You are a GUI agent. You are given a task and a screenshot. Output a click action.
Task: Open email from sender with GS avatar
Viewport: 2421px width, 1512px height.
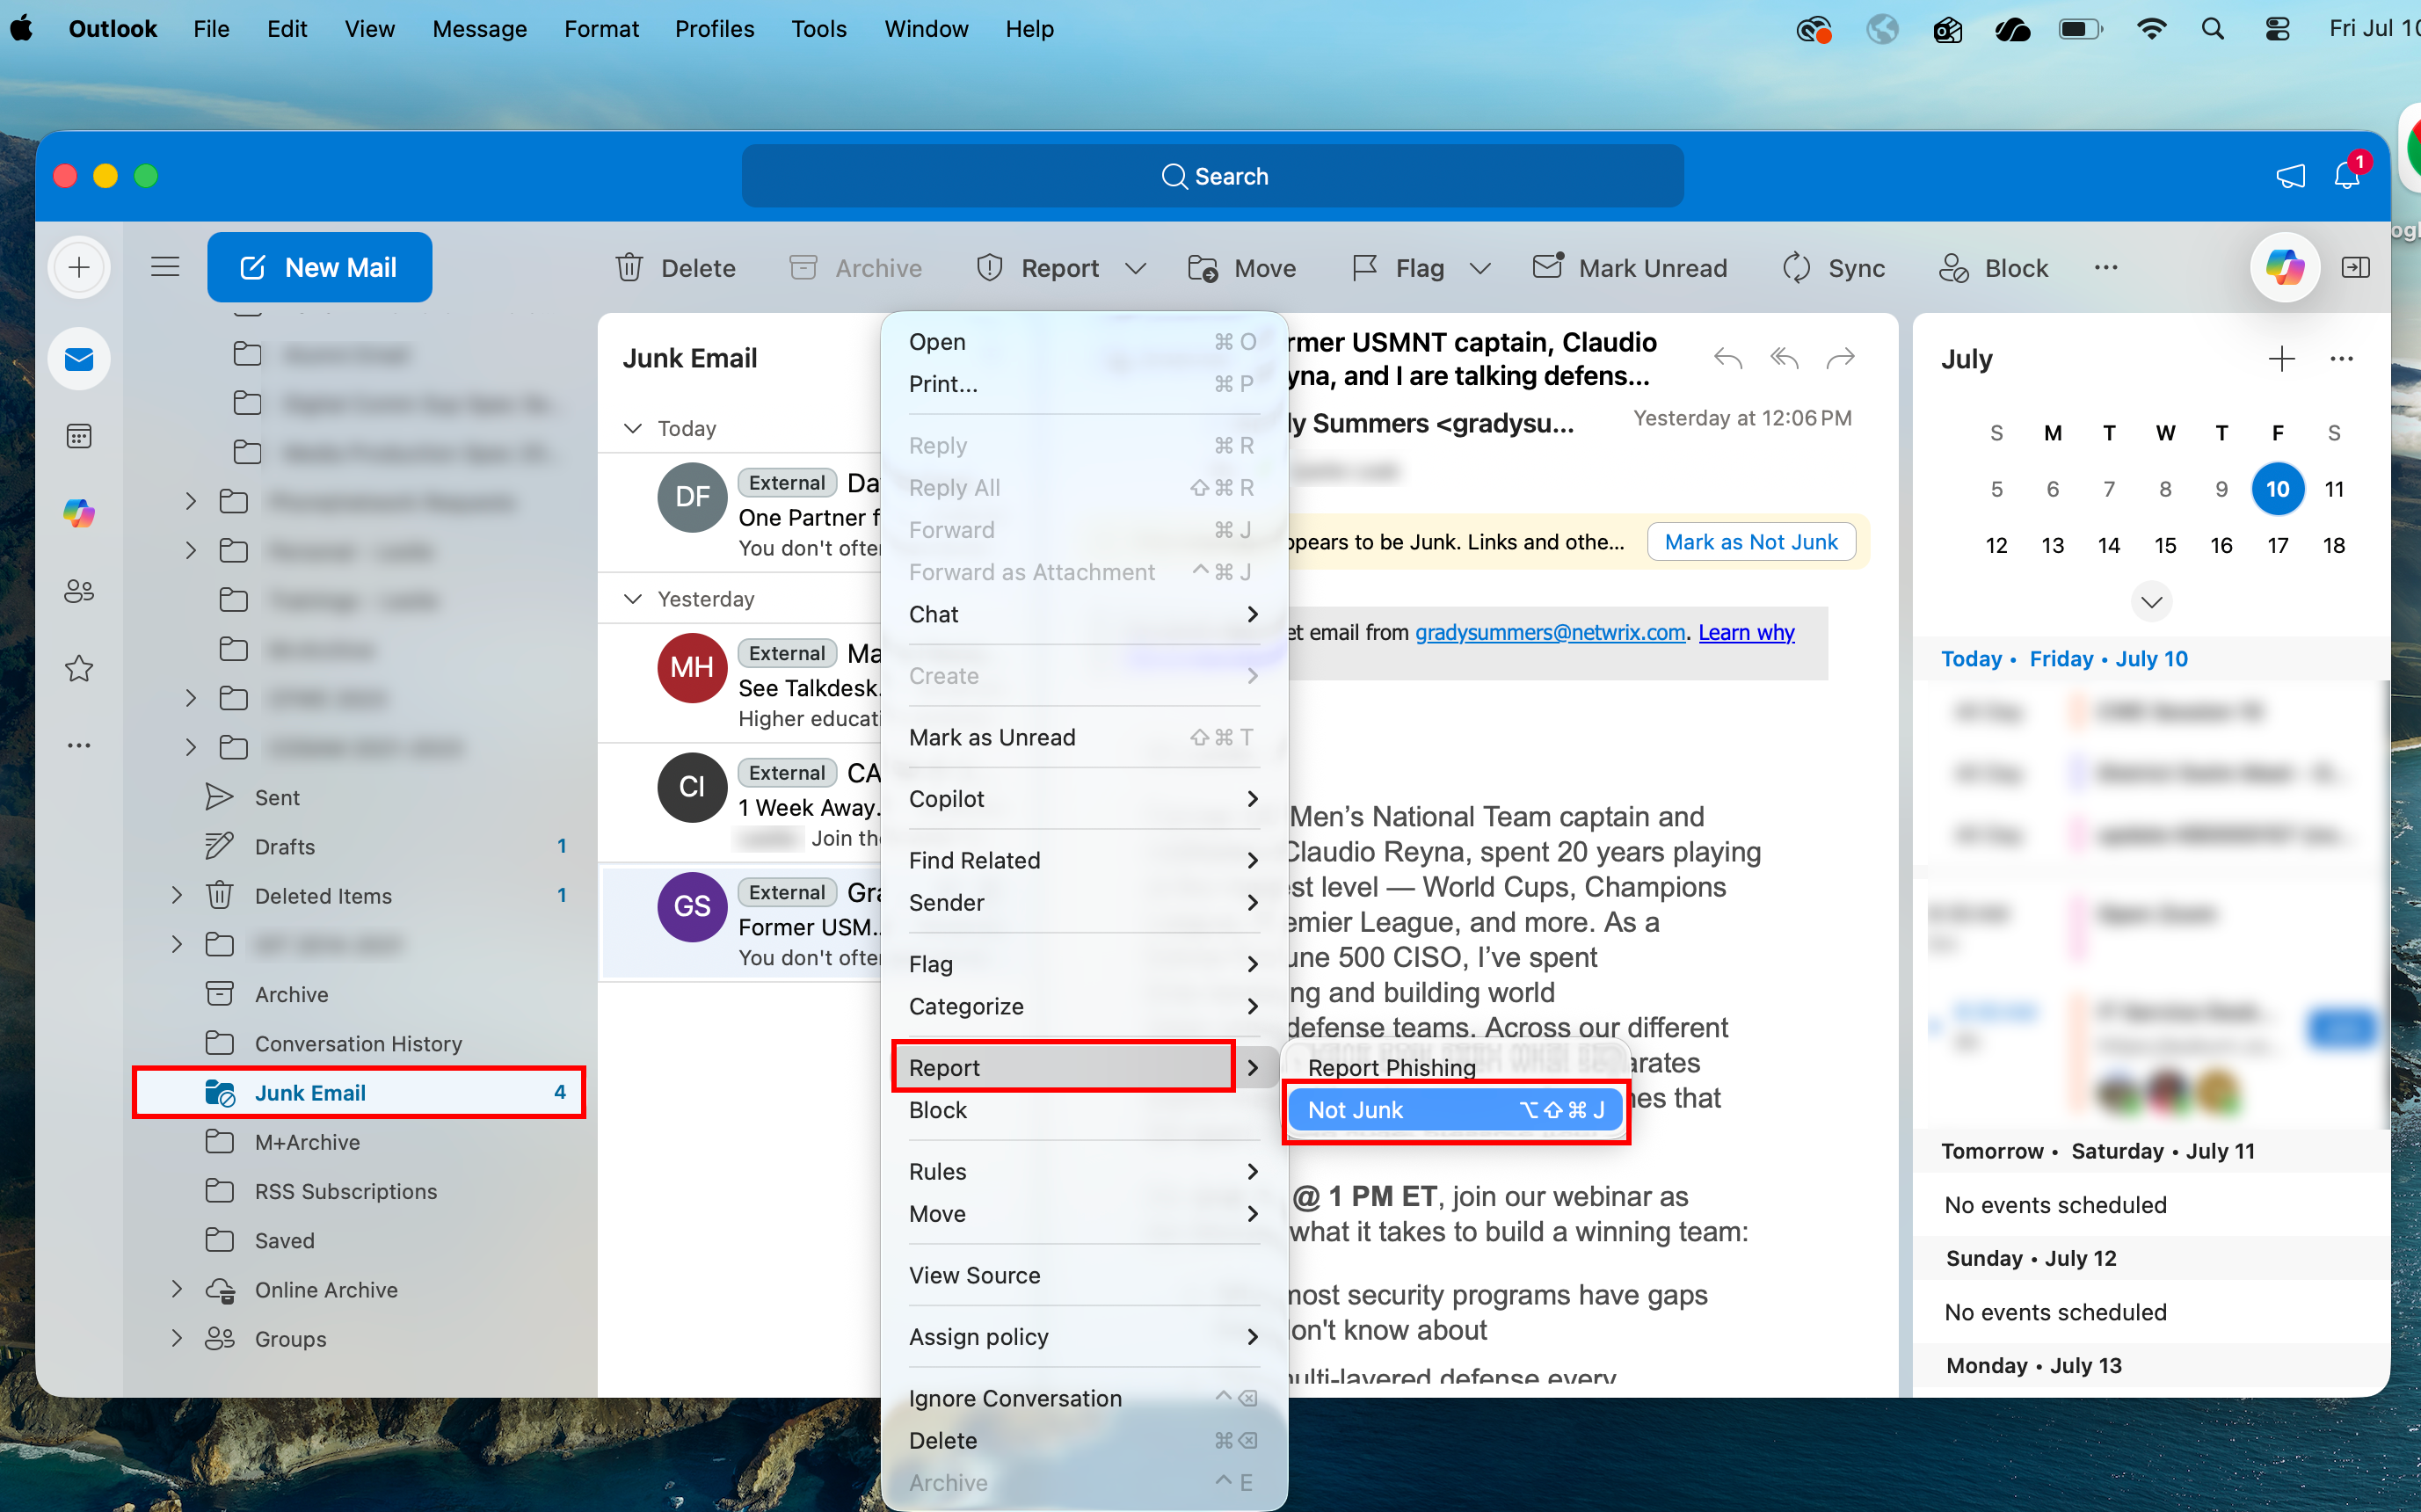pyautogui.click(x=741, y=923)
